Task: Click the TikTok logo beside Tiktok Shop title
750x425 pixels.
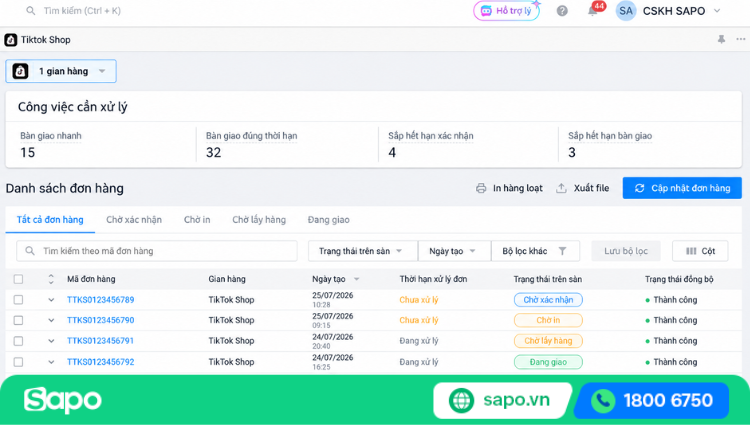Action: point(11,40)
